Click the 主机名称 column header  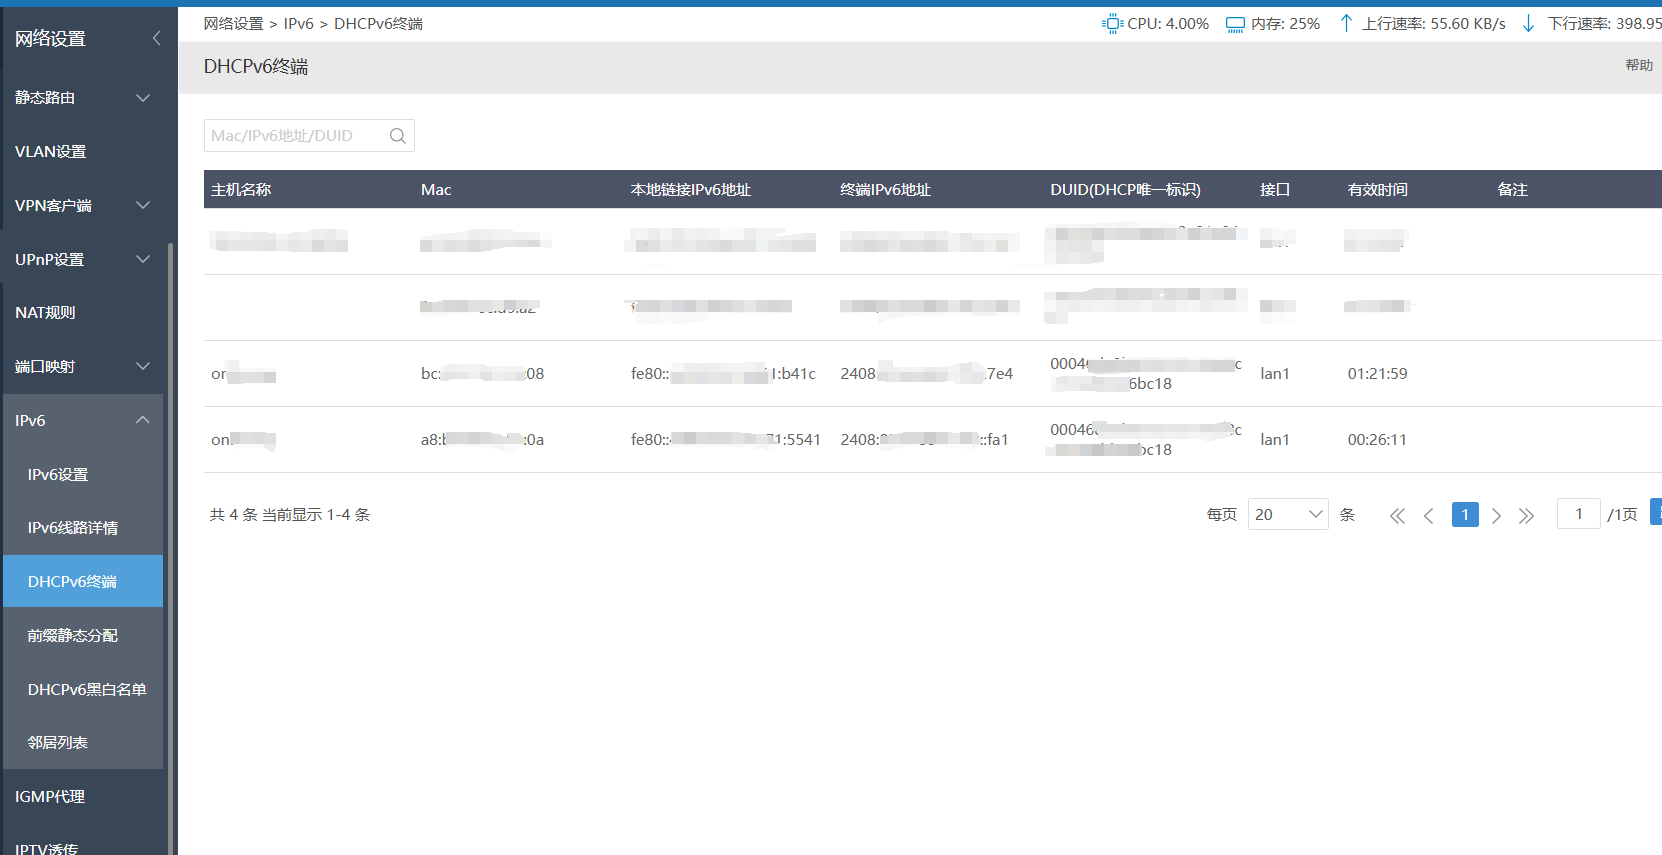241,189
